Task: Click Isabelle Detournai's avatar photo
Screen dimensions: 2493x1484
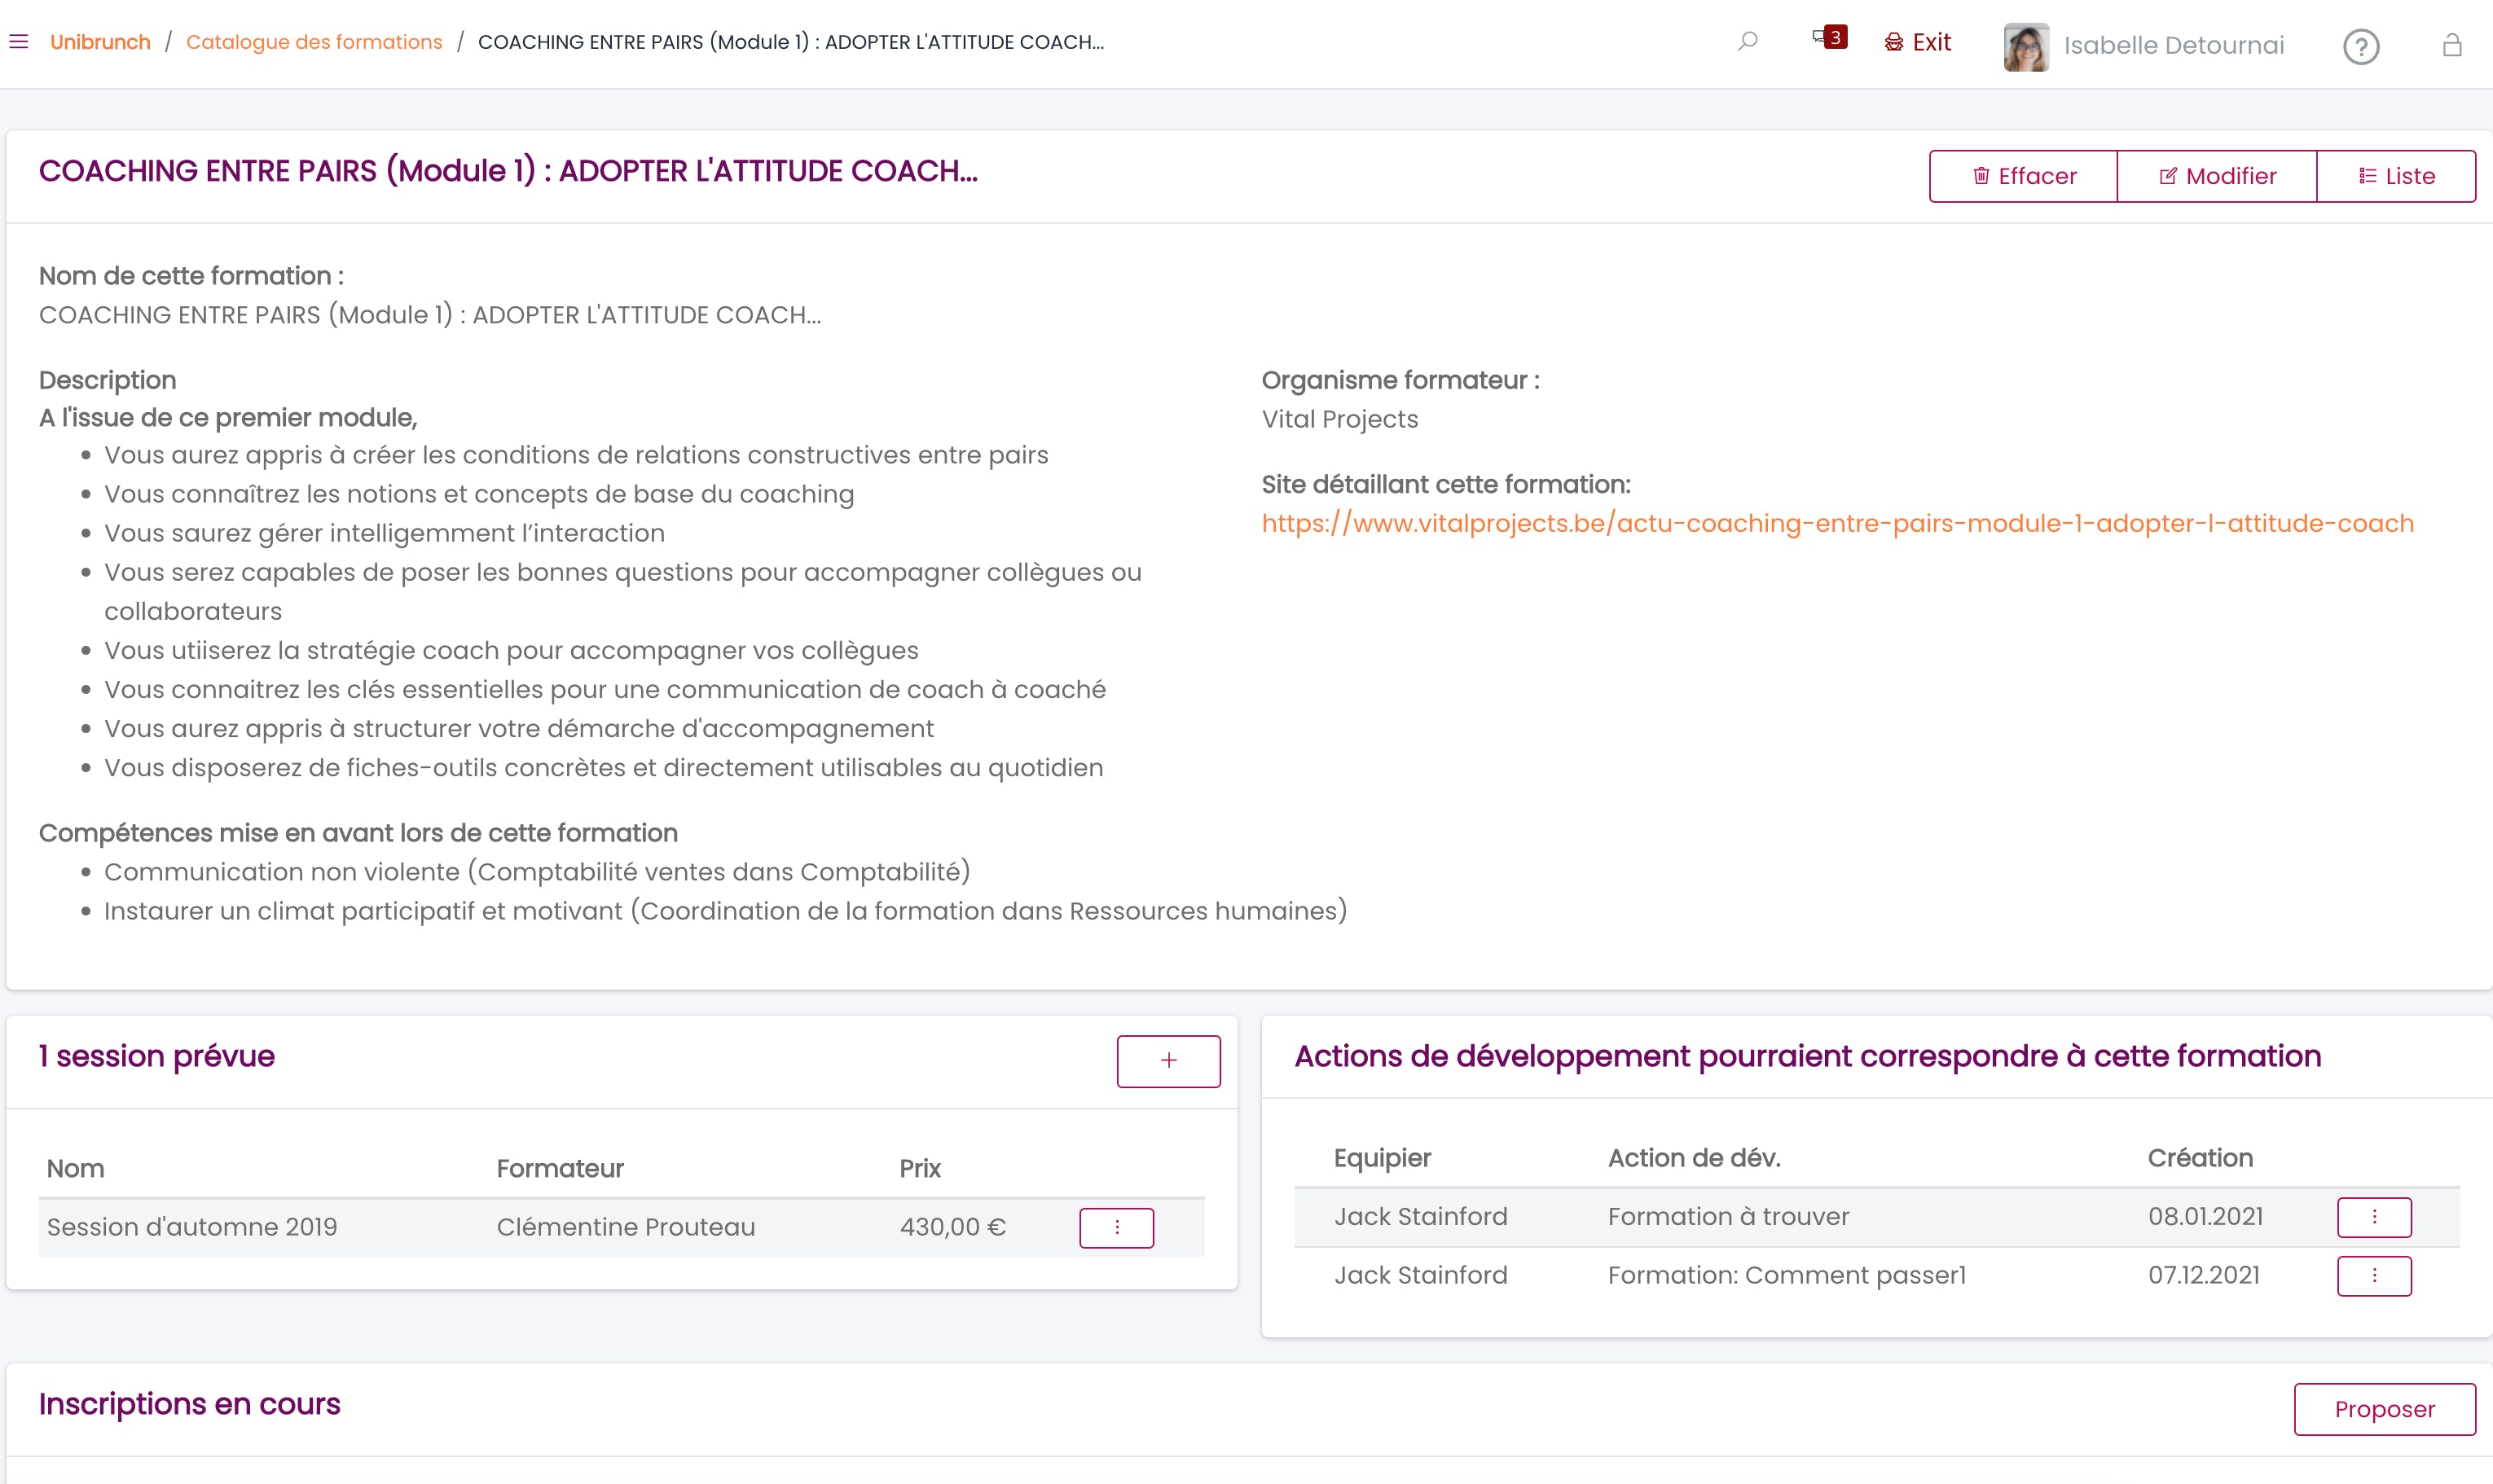Action: click(2025, 46)
